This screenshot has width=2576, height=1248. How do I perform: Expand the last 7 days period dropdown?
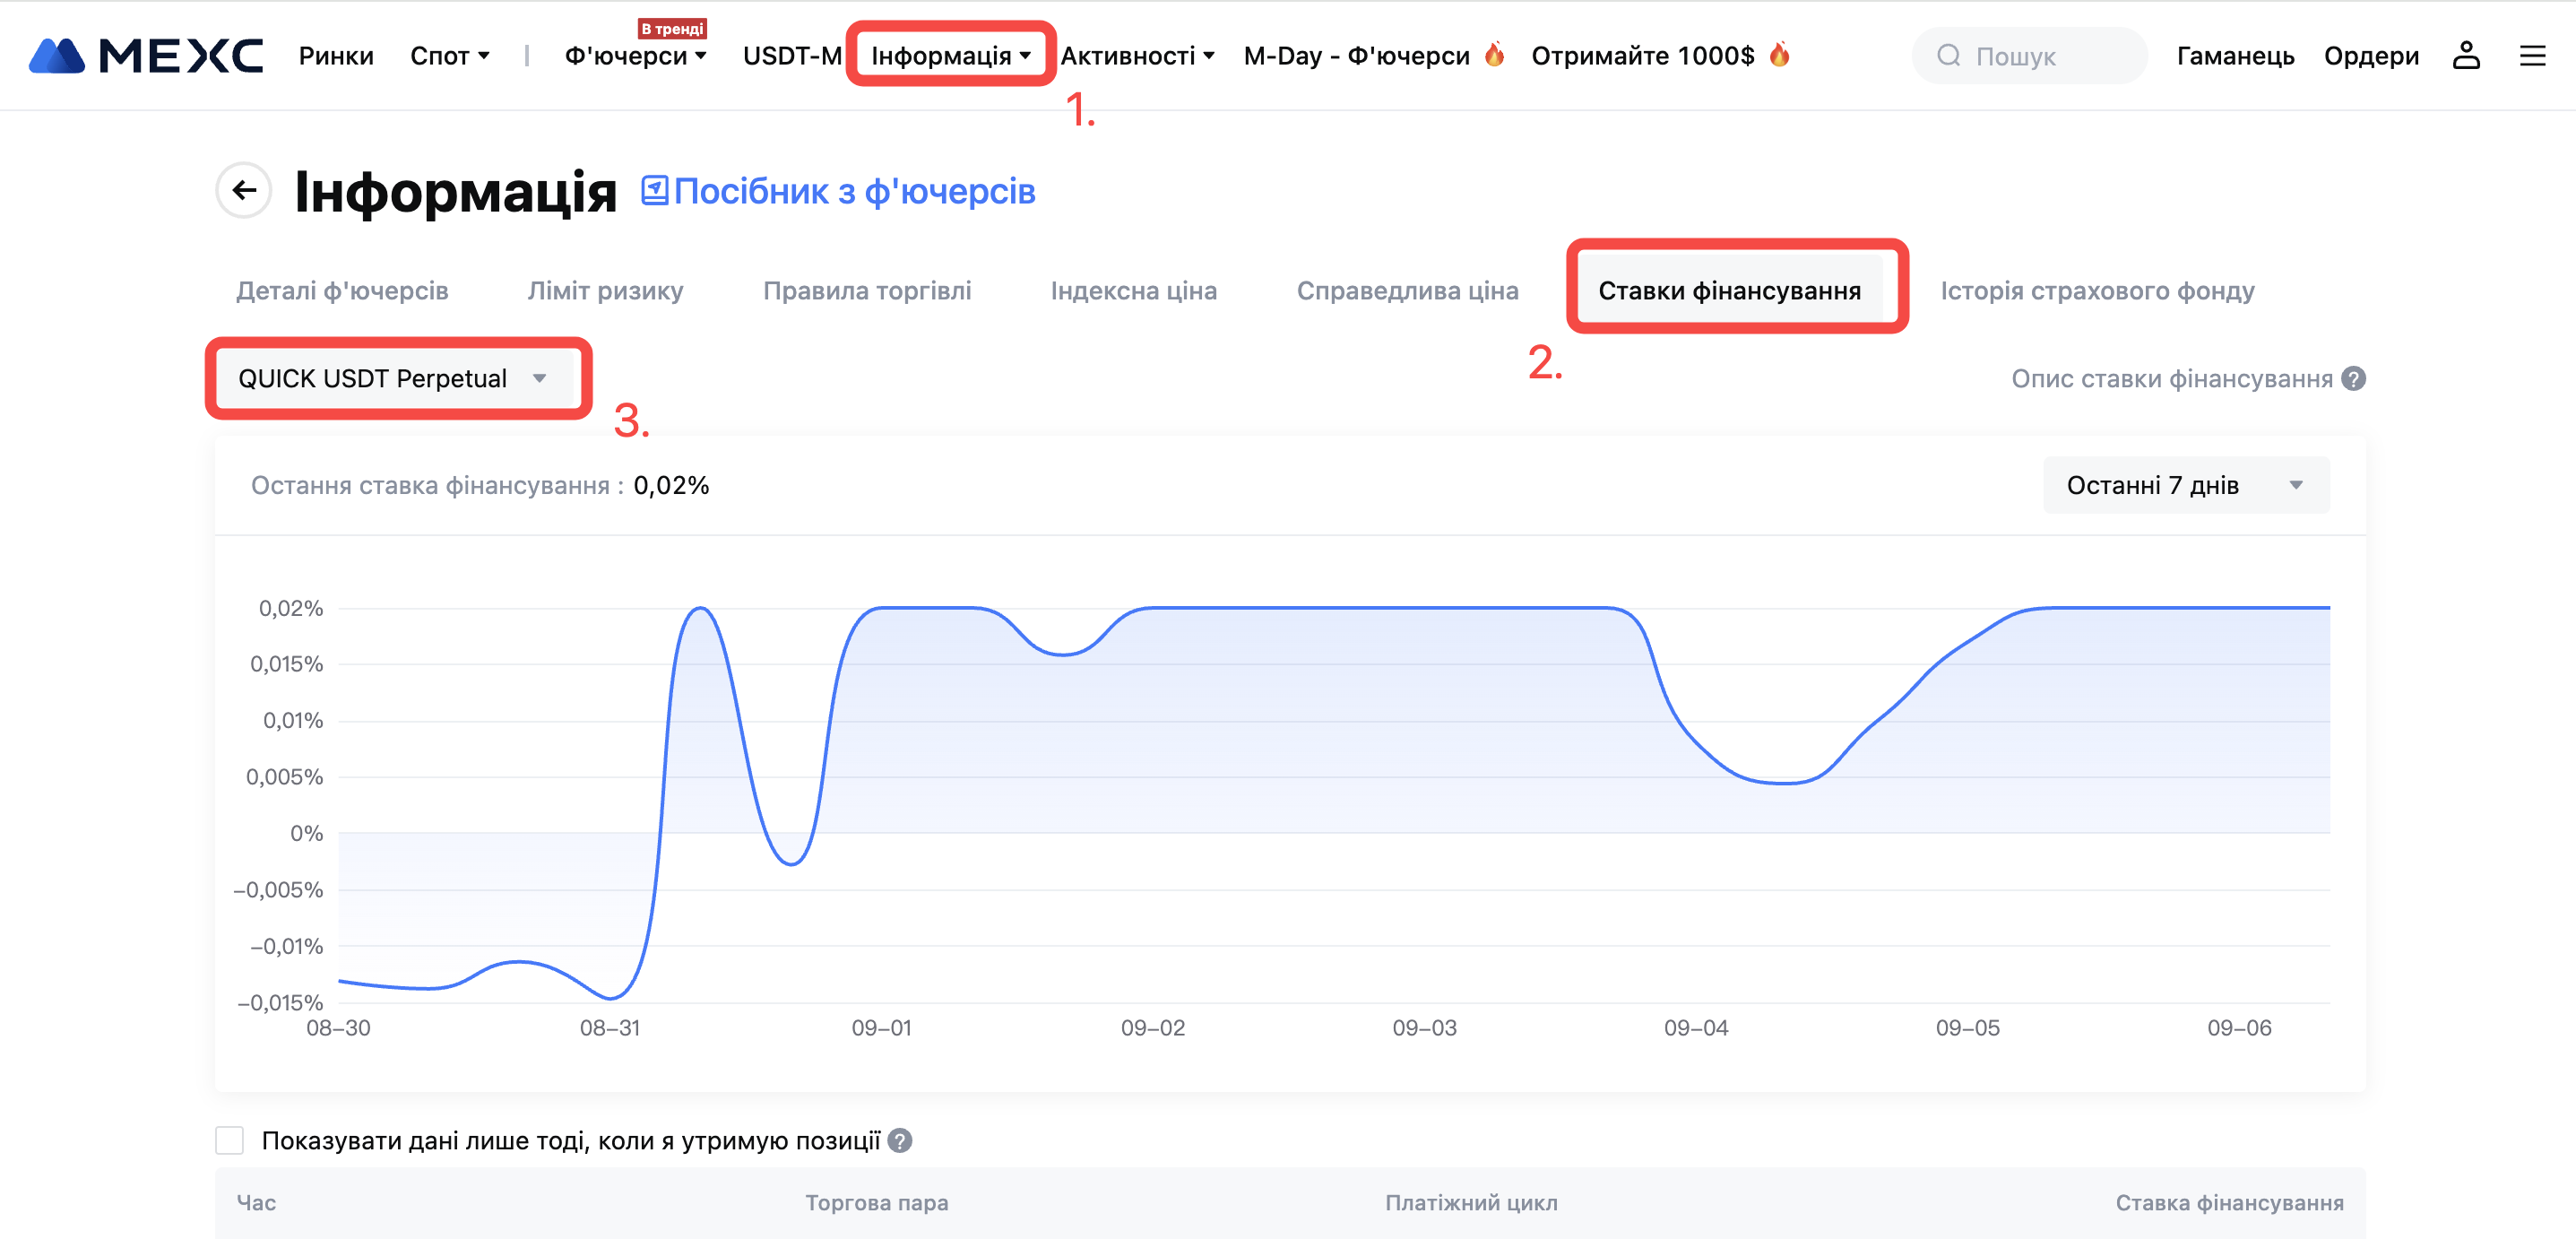(2185, 486)
